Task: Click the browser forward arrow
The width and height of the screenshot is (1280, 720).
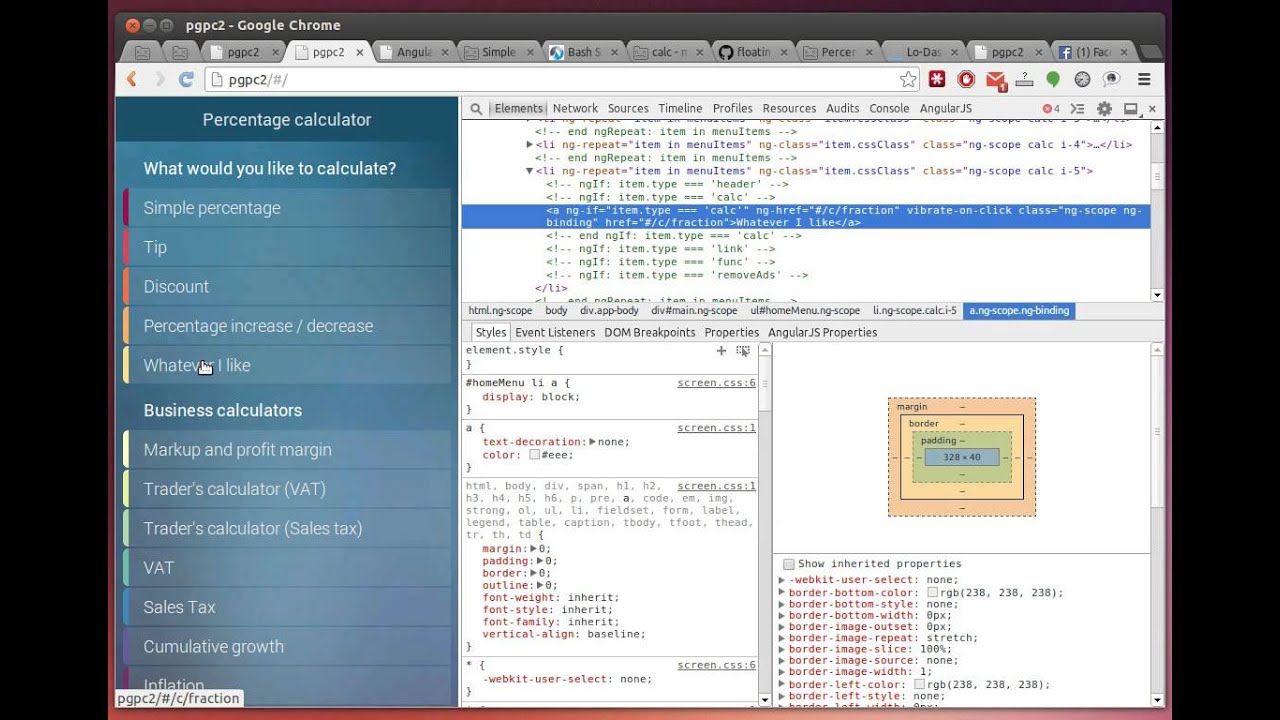Action: coord(159,80)
